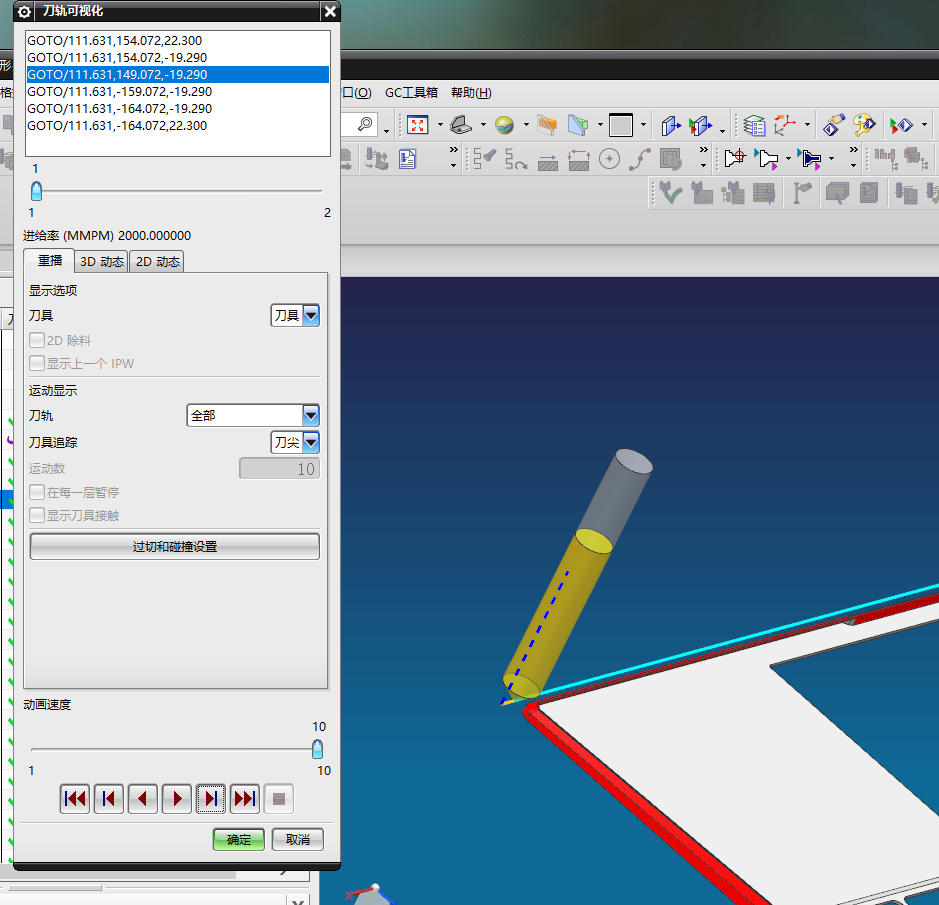Open the 帮助(H) menu
The height and width of the screenshot is (905, 939).
pos(471,93)
